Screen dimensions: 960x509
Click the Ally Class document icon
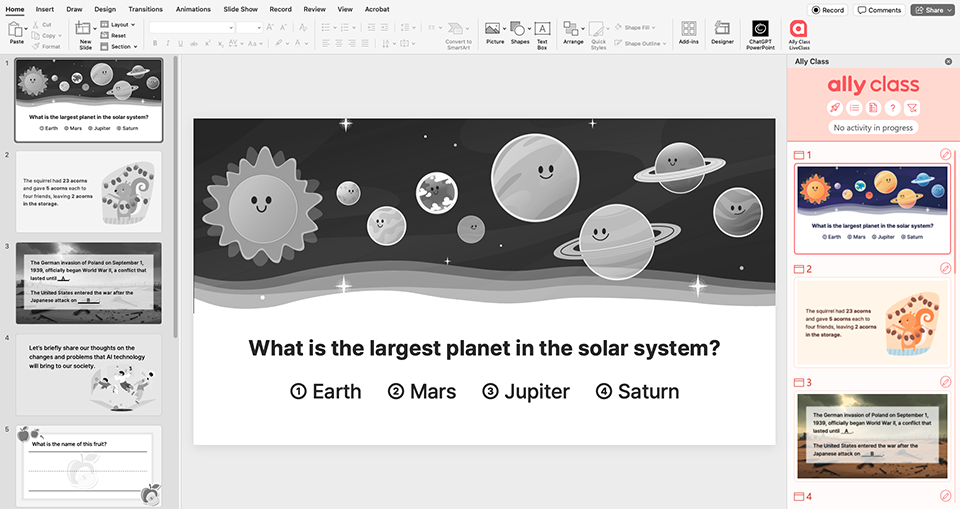click(873, 108)
